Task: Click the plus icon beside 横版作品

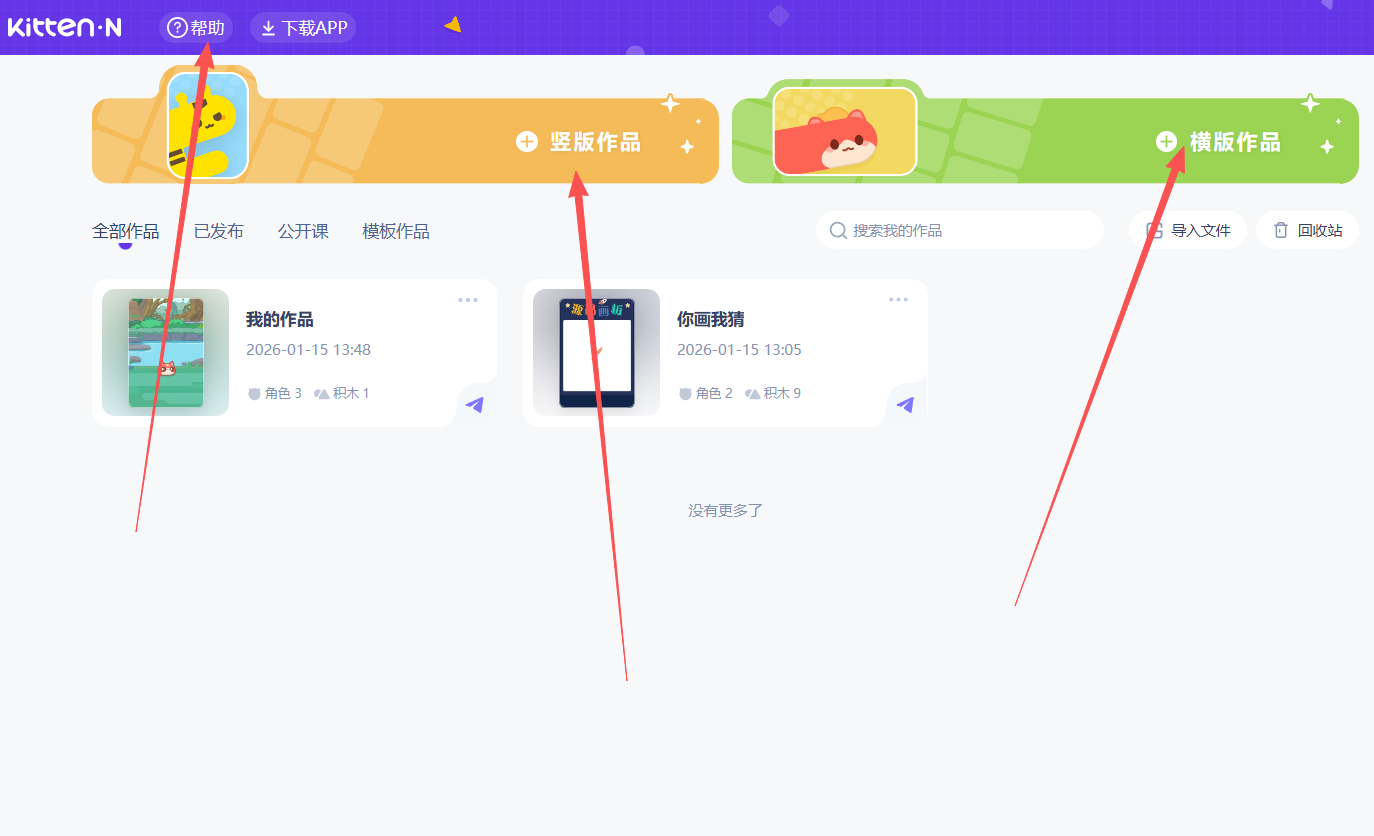Action: pyautogui.click(x=1166, y=142)
